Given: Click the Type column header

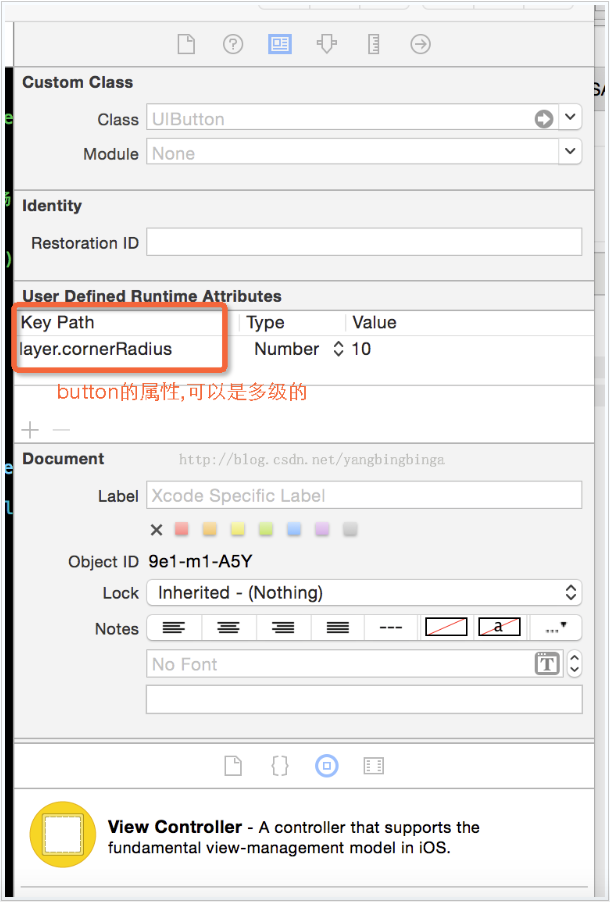Looking at the screenshot, I should tap(265, 322).
